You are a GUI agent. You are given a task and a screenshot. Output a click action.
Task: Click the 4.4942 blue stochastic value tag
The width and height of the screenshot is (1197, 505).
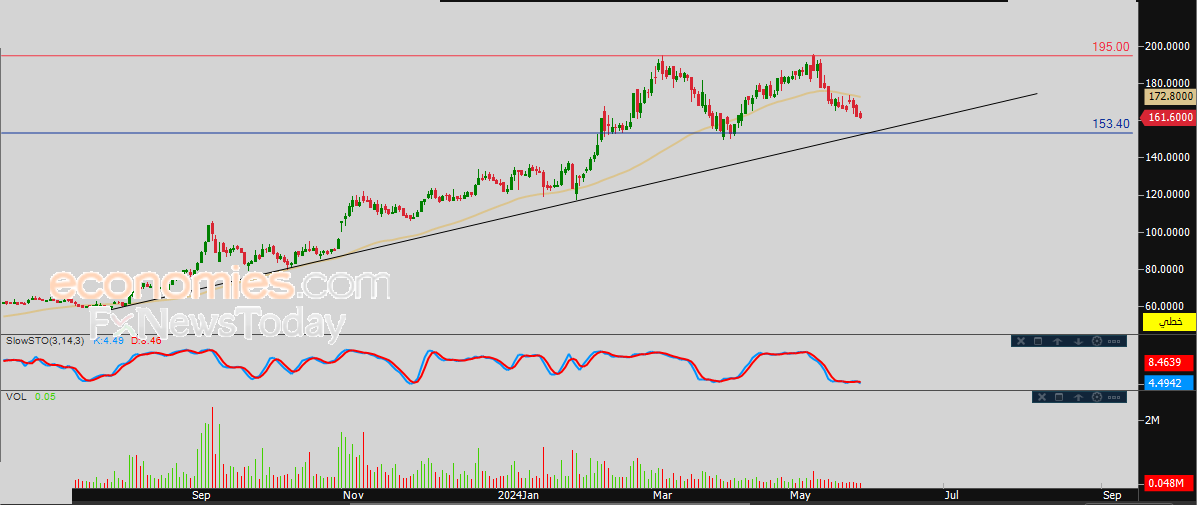click(x=1169, y=382)
